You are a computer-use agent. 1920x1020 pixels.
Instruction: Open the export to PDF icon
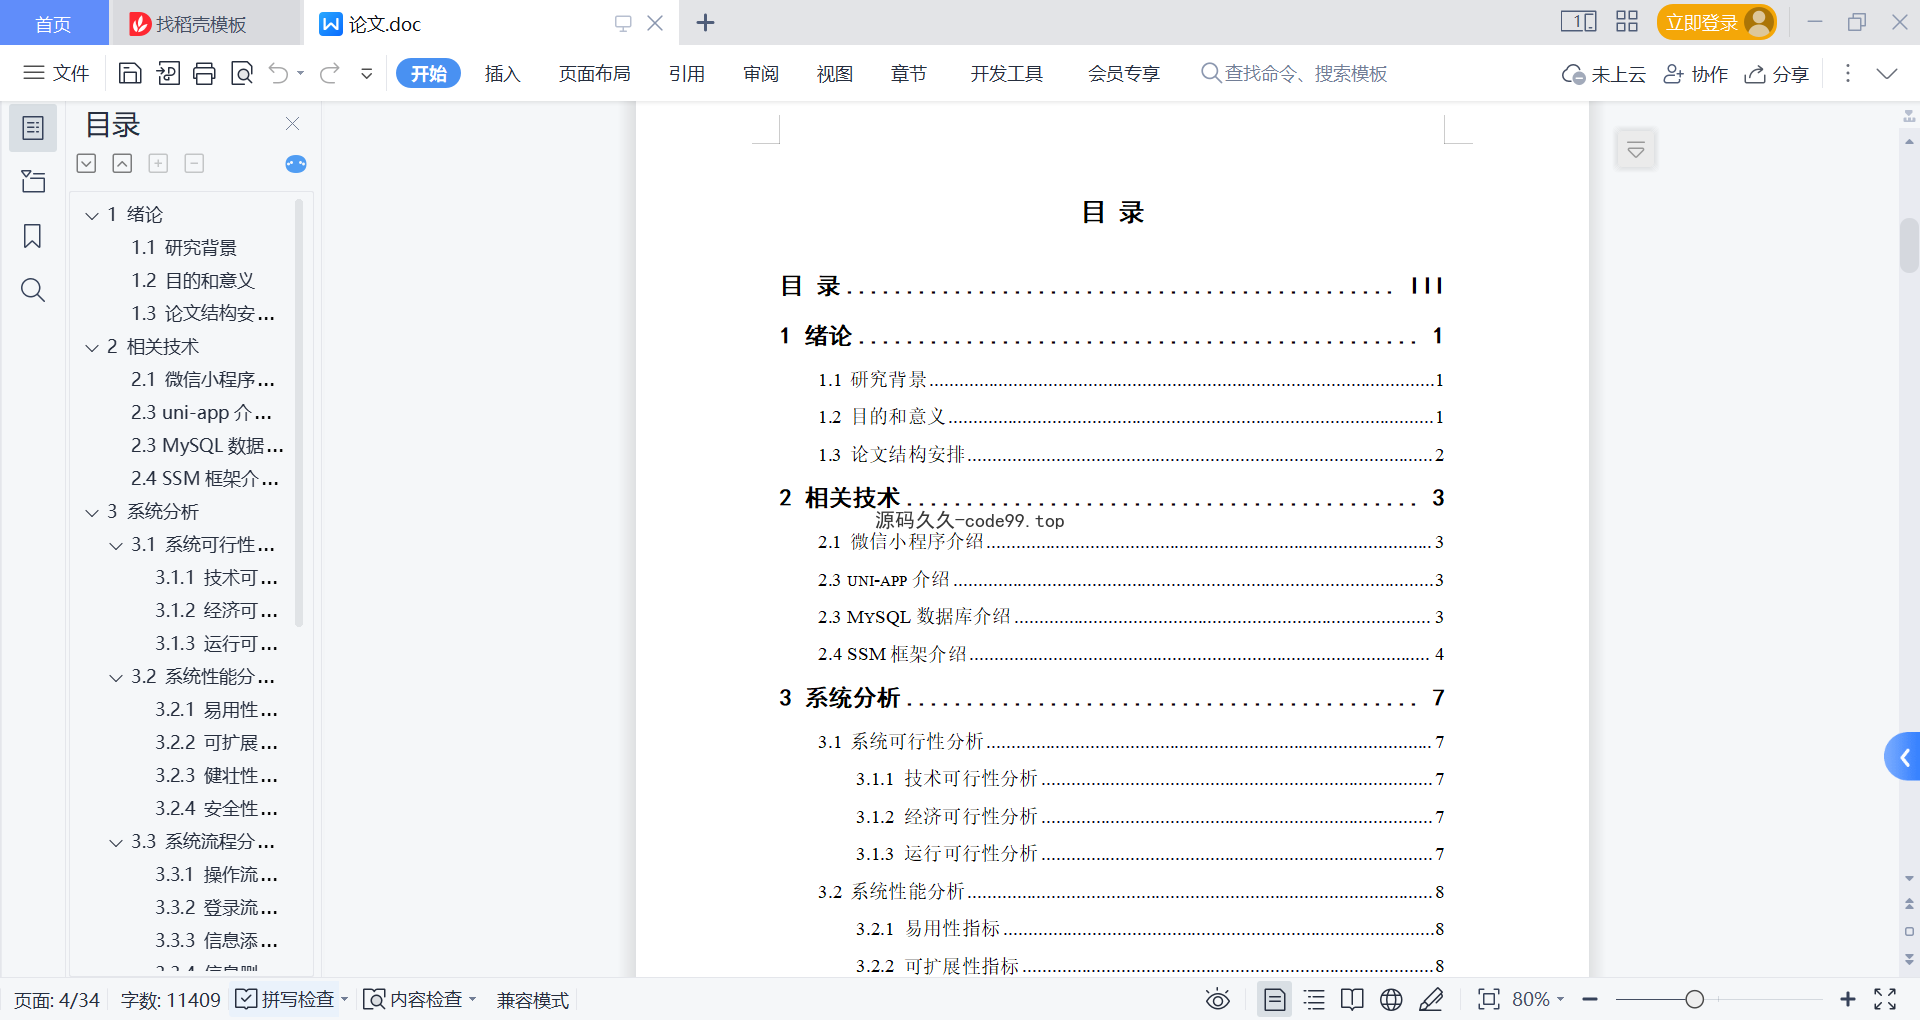point(168,73)
